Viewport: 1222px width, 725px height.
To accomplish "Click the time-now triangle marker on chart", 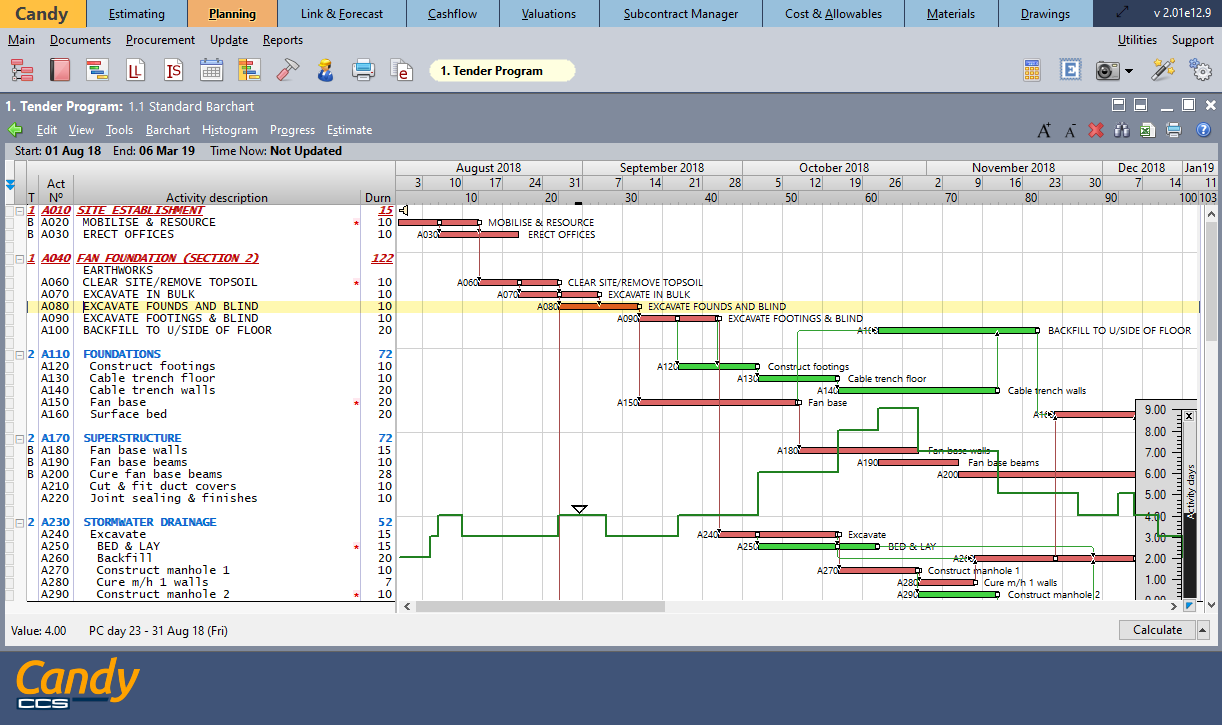I will 579,509.
